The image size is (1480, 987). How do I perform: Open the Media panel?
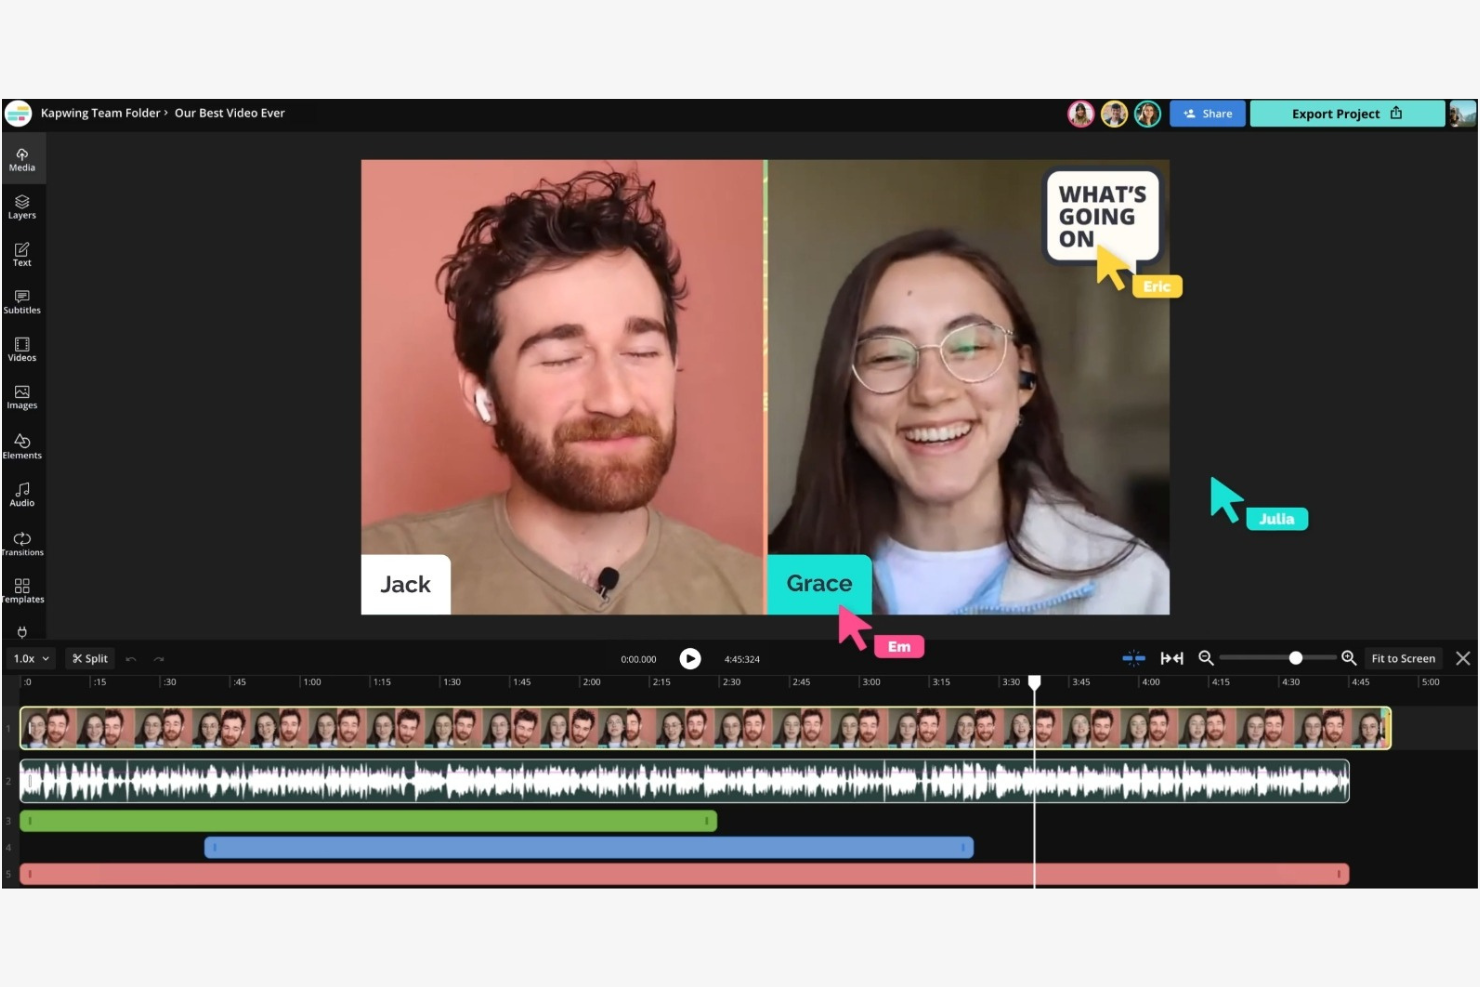pos(21,160)
